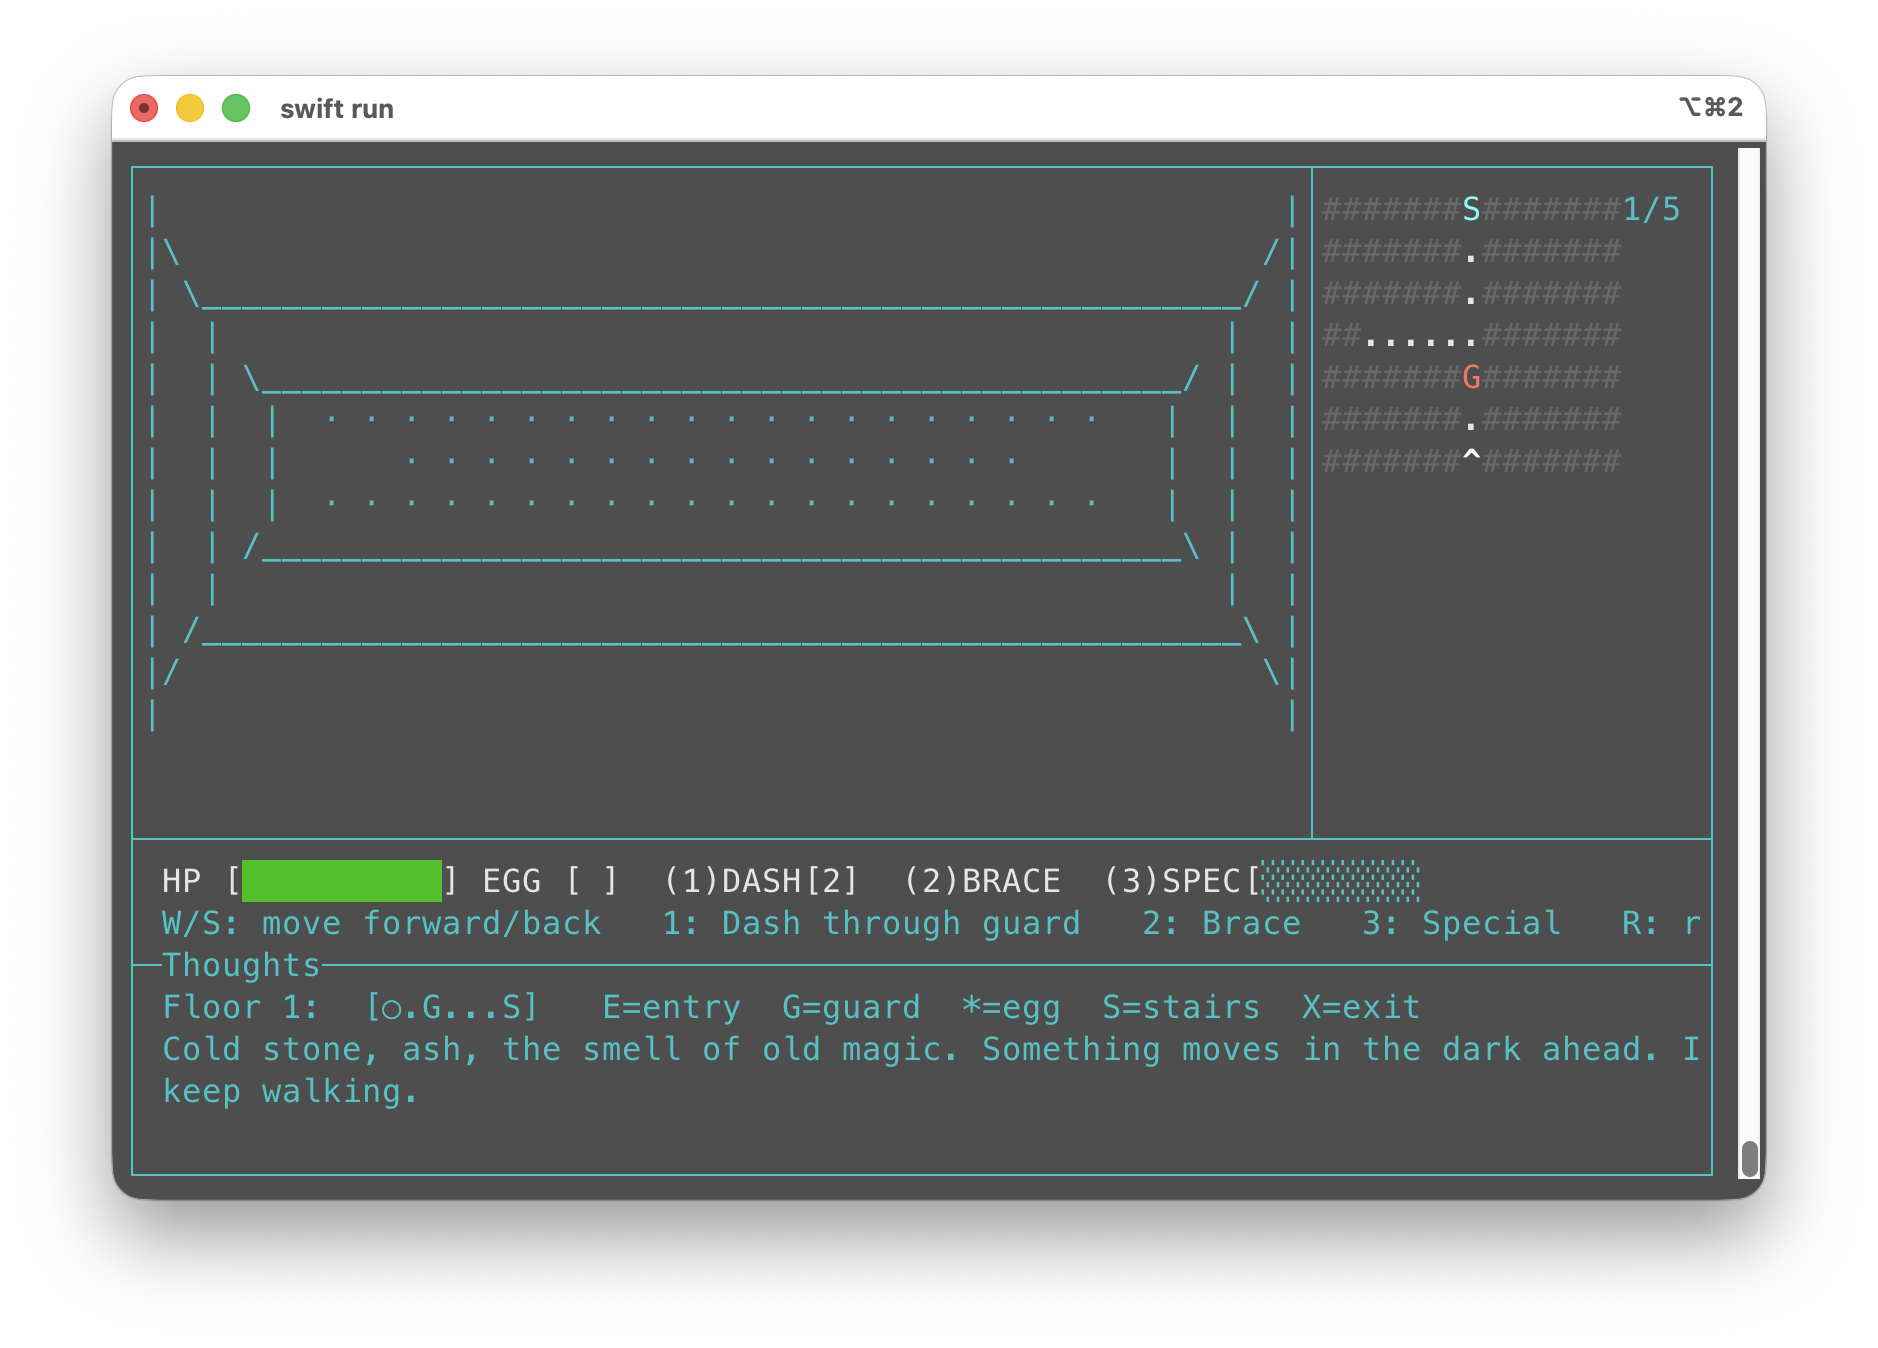Click the red G guard marker on minimap
Screen dimensions: 1878x1348
(x=1471, y=377)
